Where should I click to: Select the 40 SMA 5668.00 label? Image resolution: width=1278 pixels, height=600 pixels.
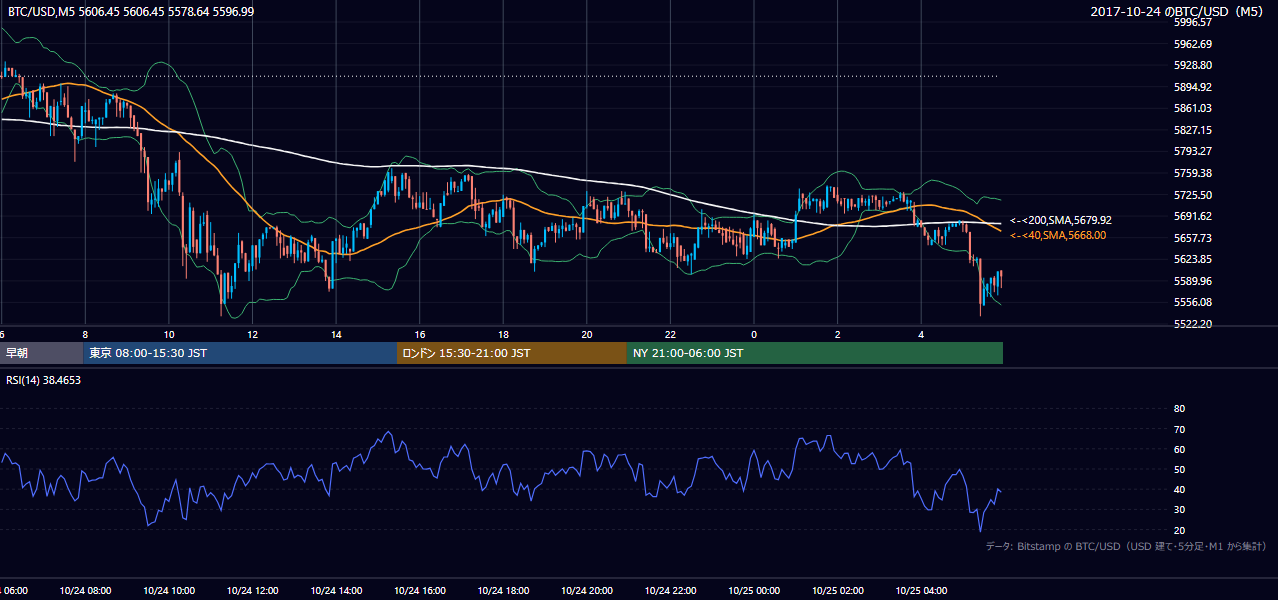click(x=1058, y=235)
